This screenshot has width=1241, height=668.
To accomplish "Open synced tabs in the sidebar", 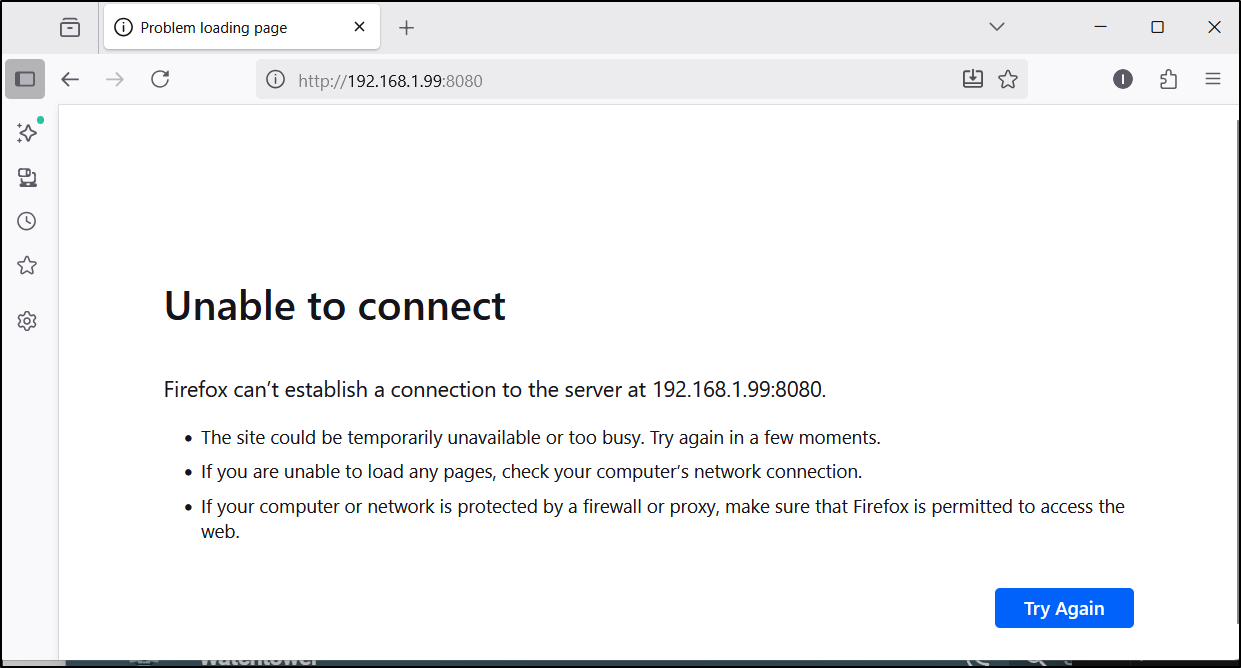I will tap(27, 178).
